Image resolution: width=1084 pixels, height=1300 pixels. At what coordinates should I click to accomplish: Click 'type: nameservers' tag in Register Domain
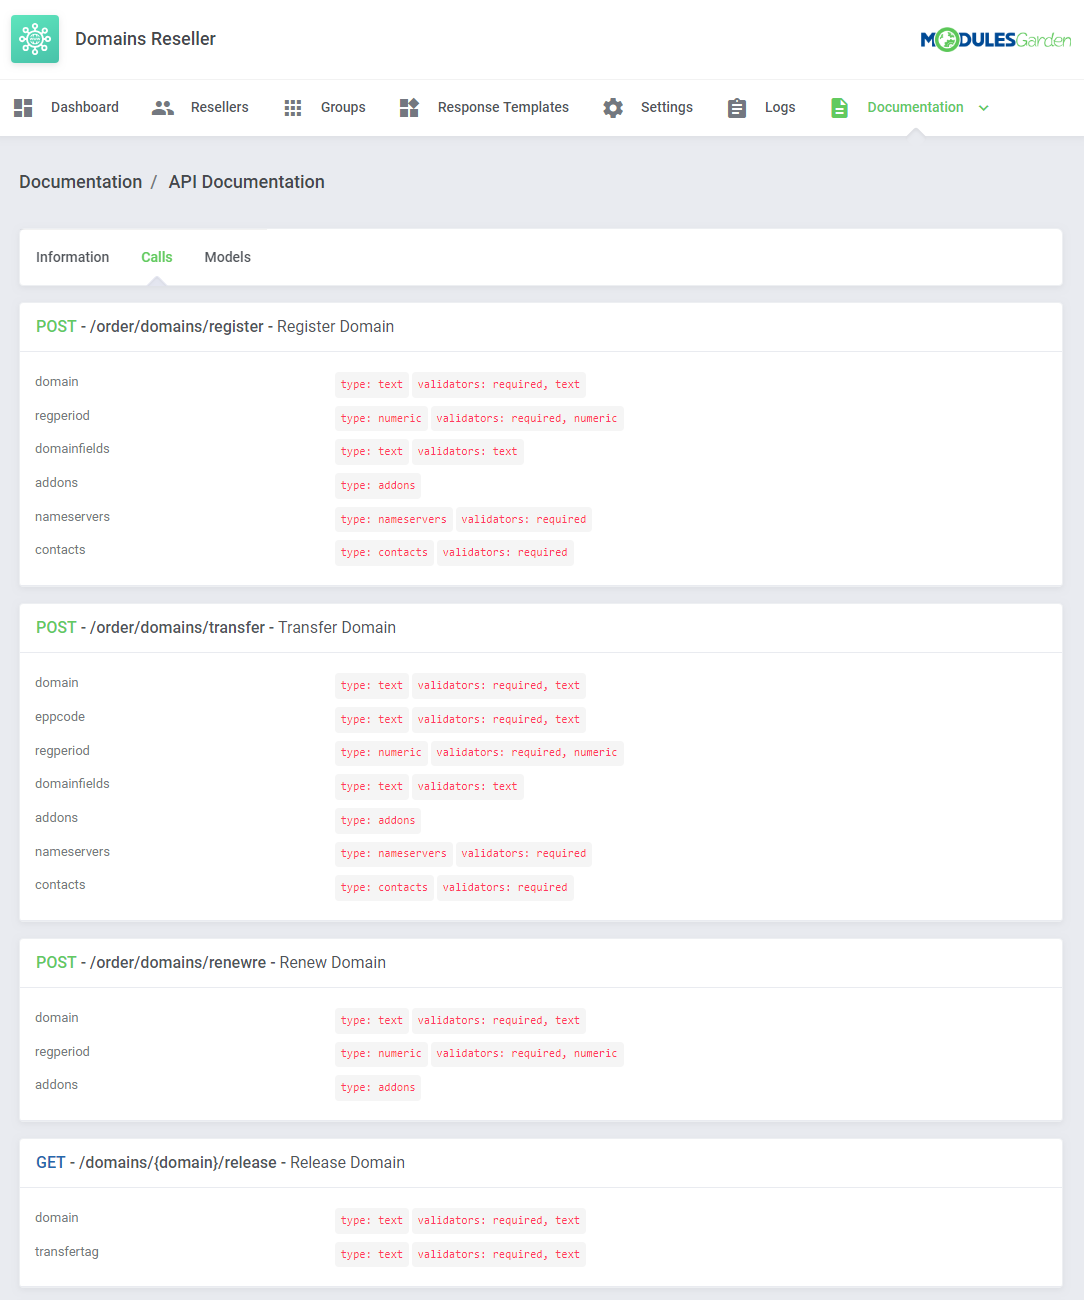(394, 520)
